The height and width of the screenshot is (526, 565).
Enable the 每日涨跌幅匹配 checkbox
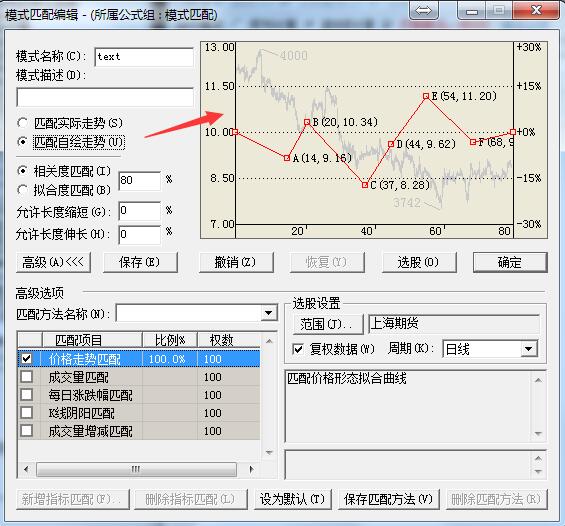(27, 395)
